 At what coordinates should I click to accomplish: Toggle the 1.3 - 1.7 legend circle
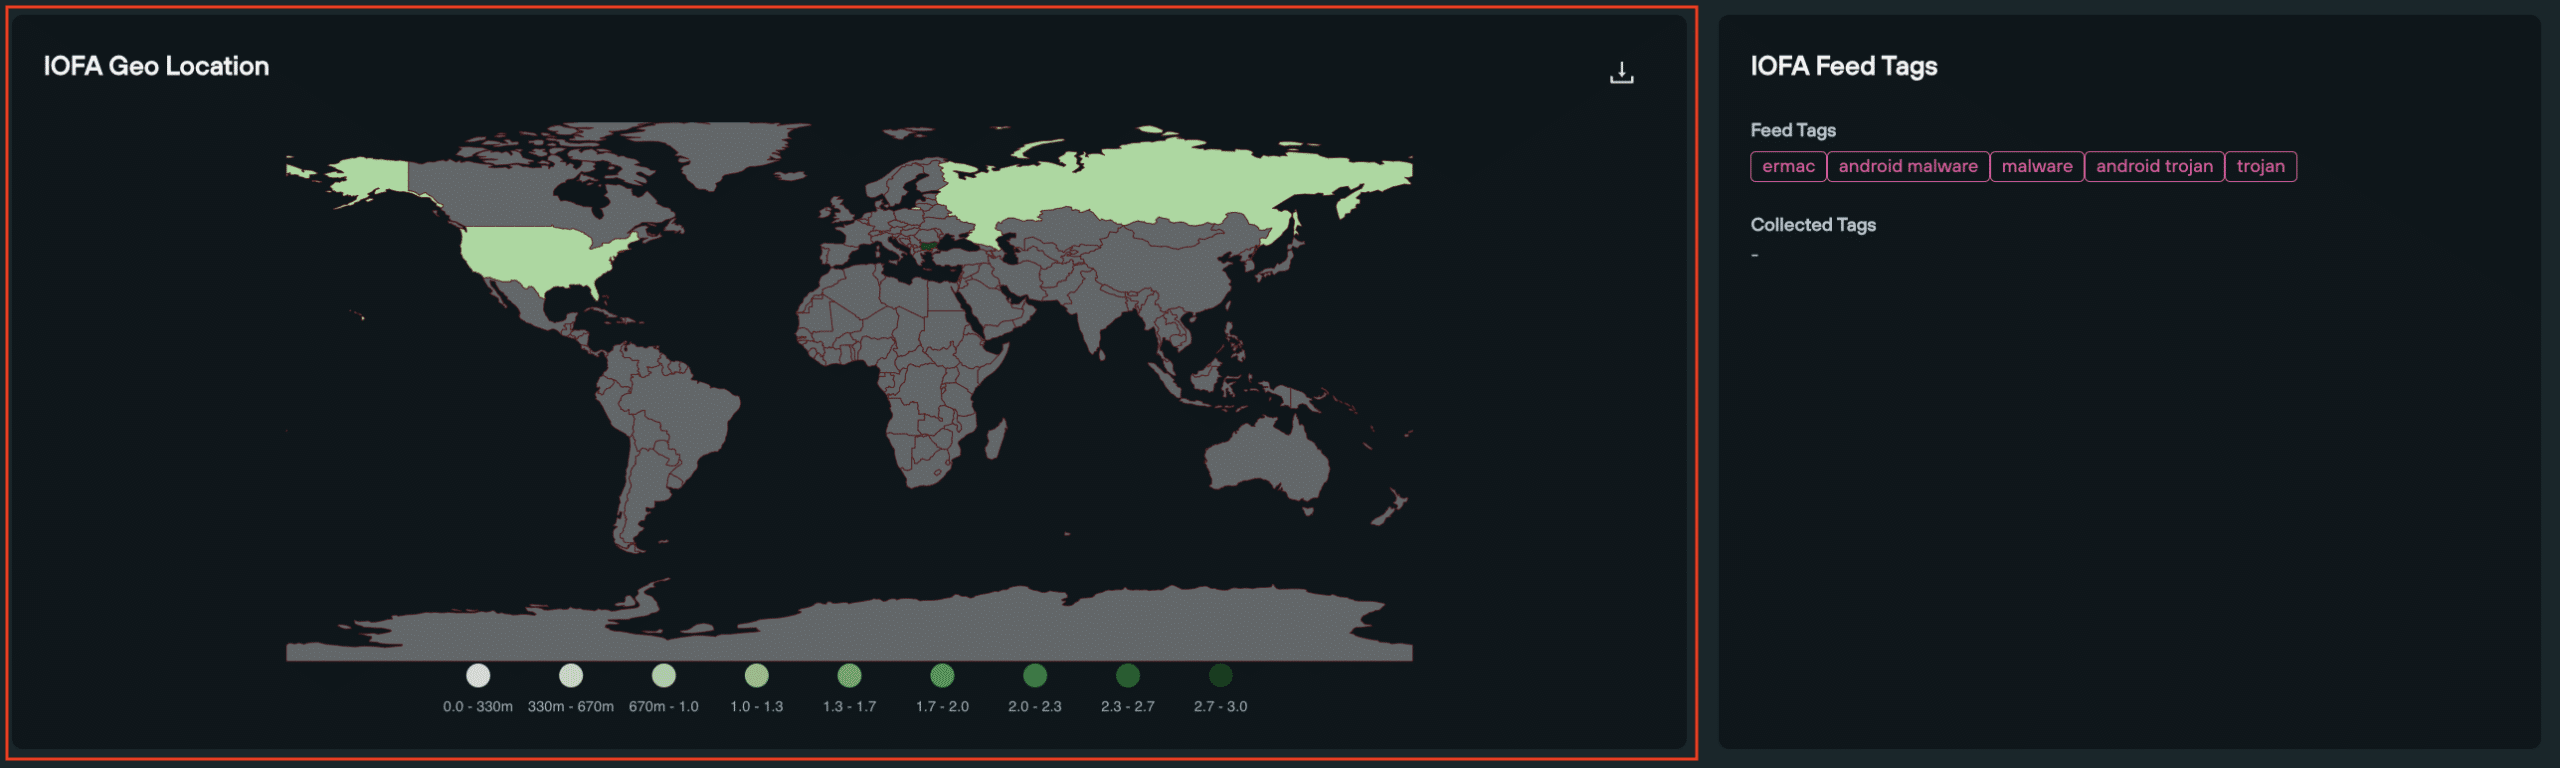[x=849, y=676]
